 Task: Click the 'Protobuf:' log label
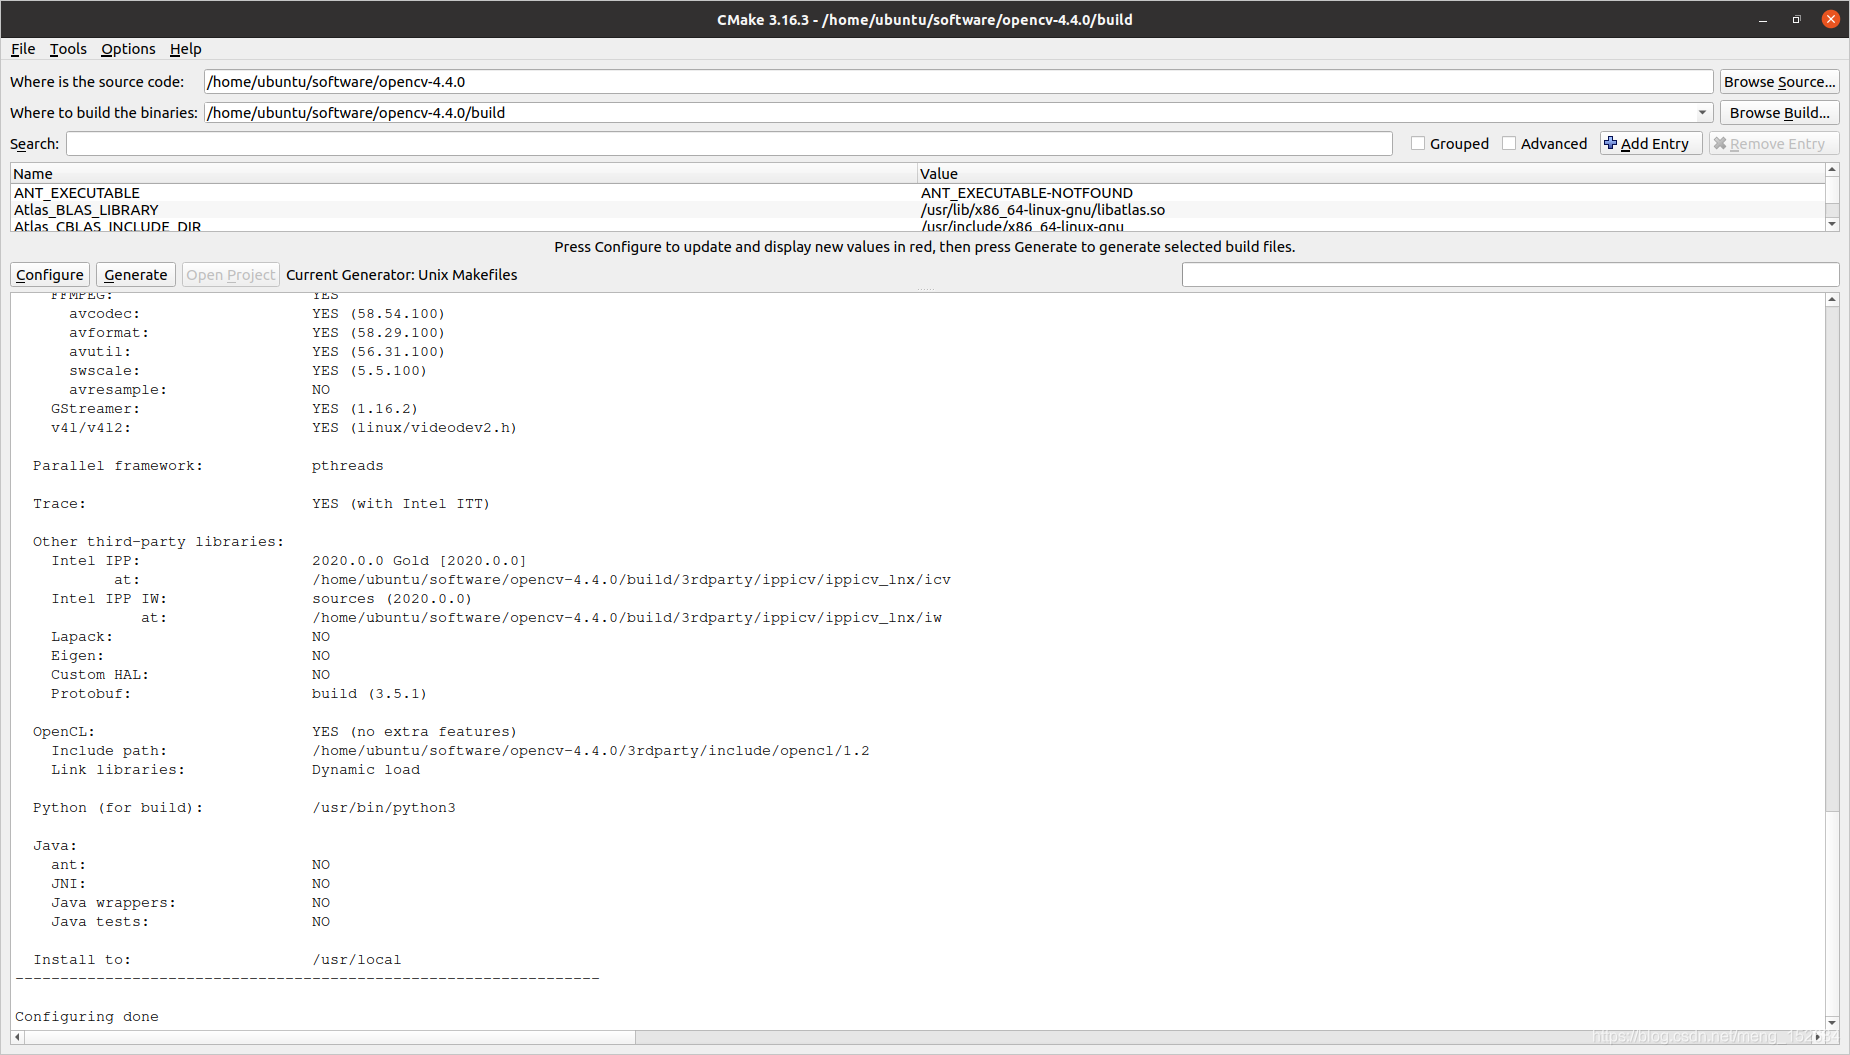[x=91, y=694]
